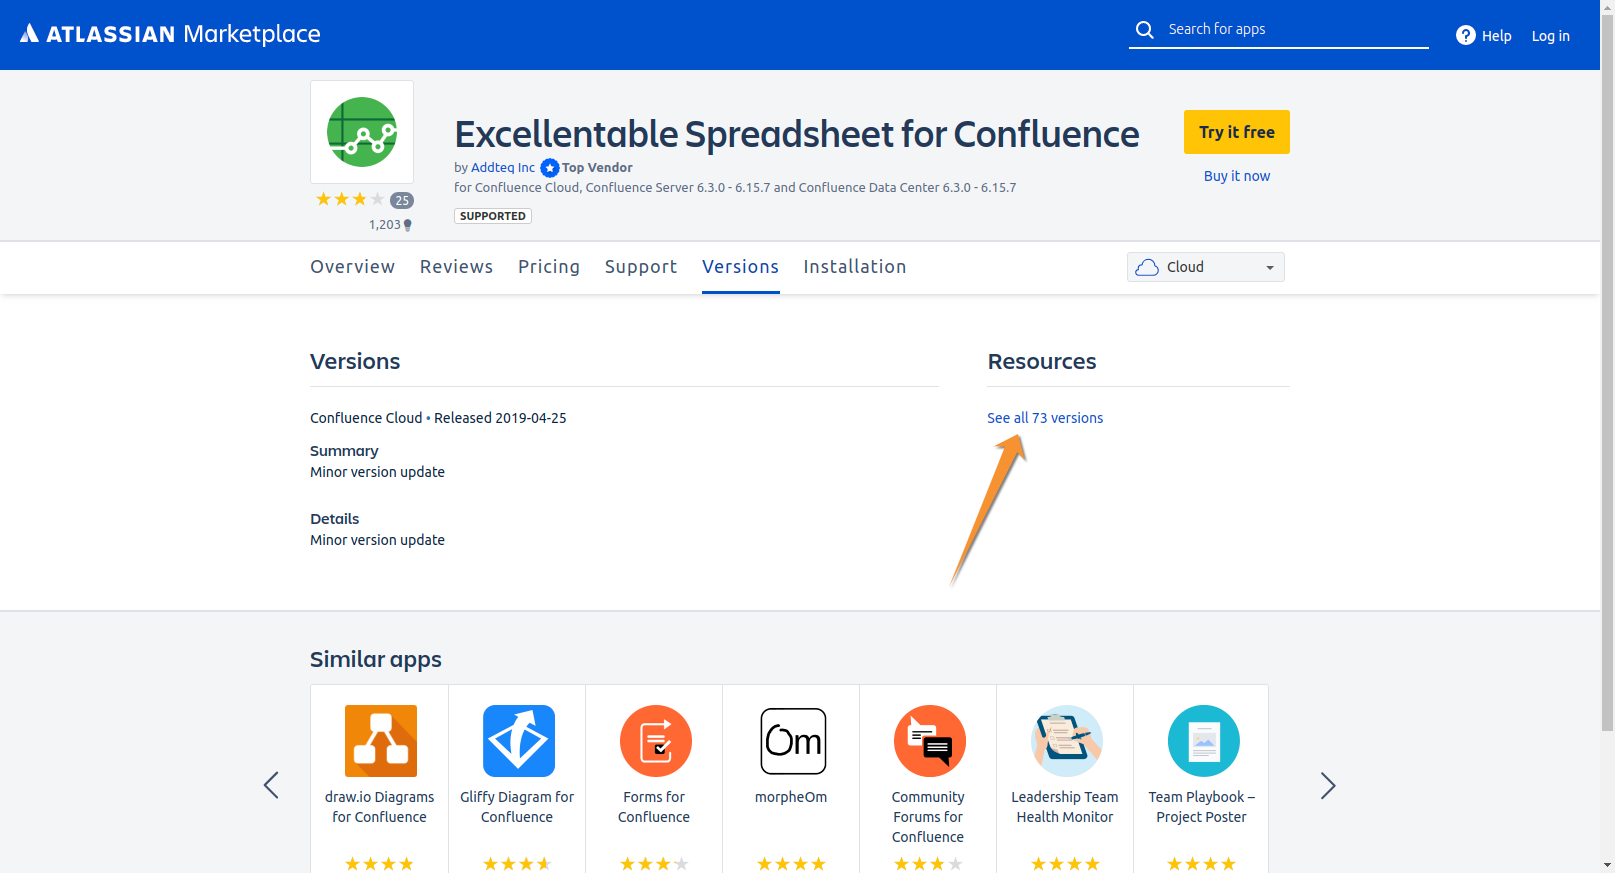
Task: Click the Leadership Team Health Monitor title
Action: click(x=1065, y=807)
